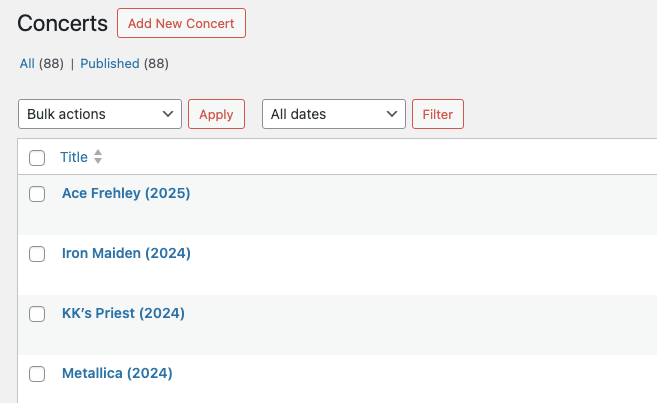
Task: Tick the checkbox for Ace Frehley (2025)
Action: (x=37, y=194)
